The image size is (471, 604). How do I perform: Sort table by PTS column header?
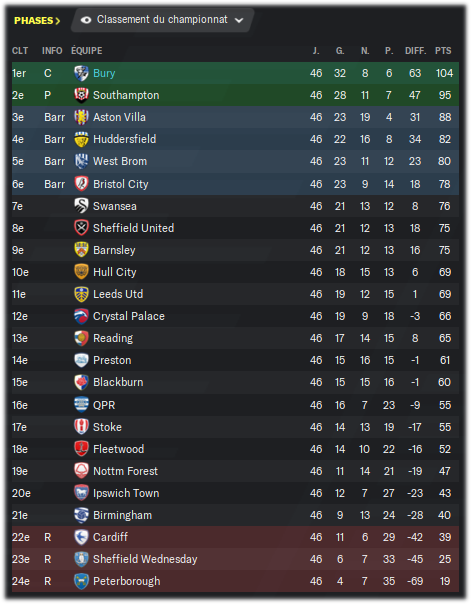coord(443,51)
